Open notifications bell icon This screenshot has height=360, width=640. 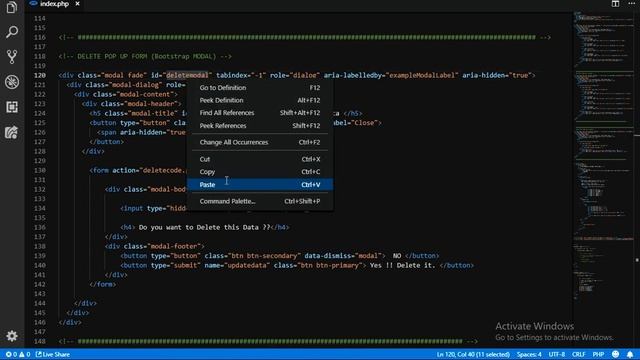[630, 354]
